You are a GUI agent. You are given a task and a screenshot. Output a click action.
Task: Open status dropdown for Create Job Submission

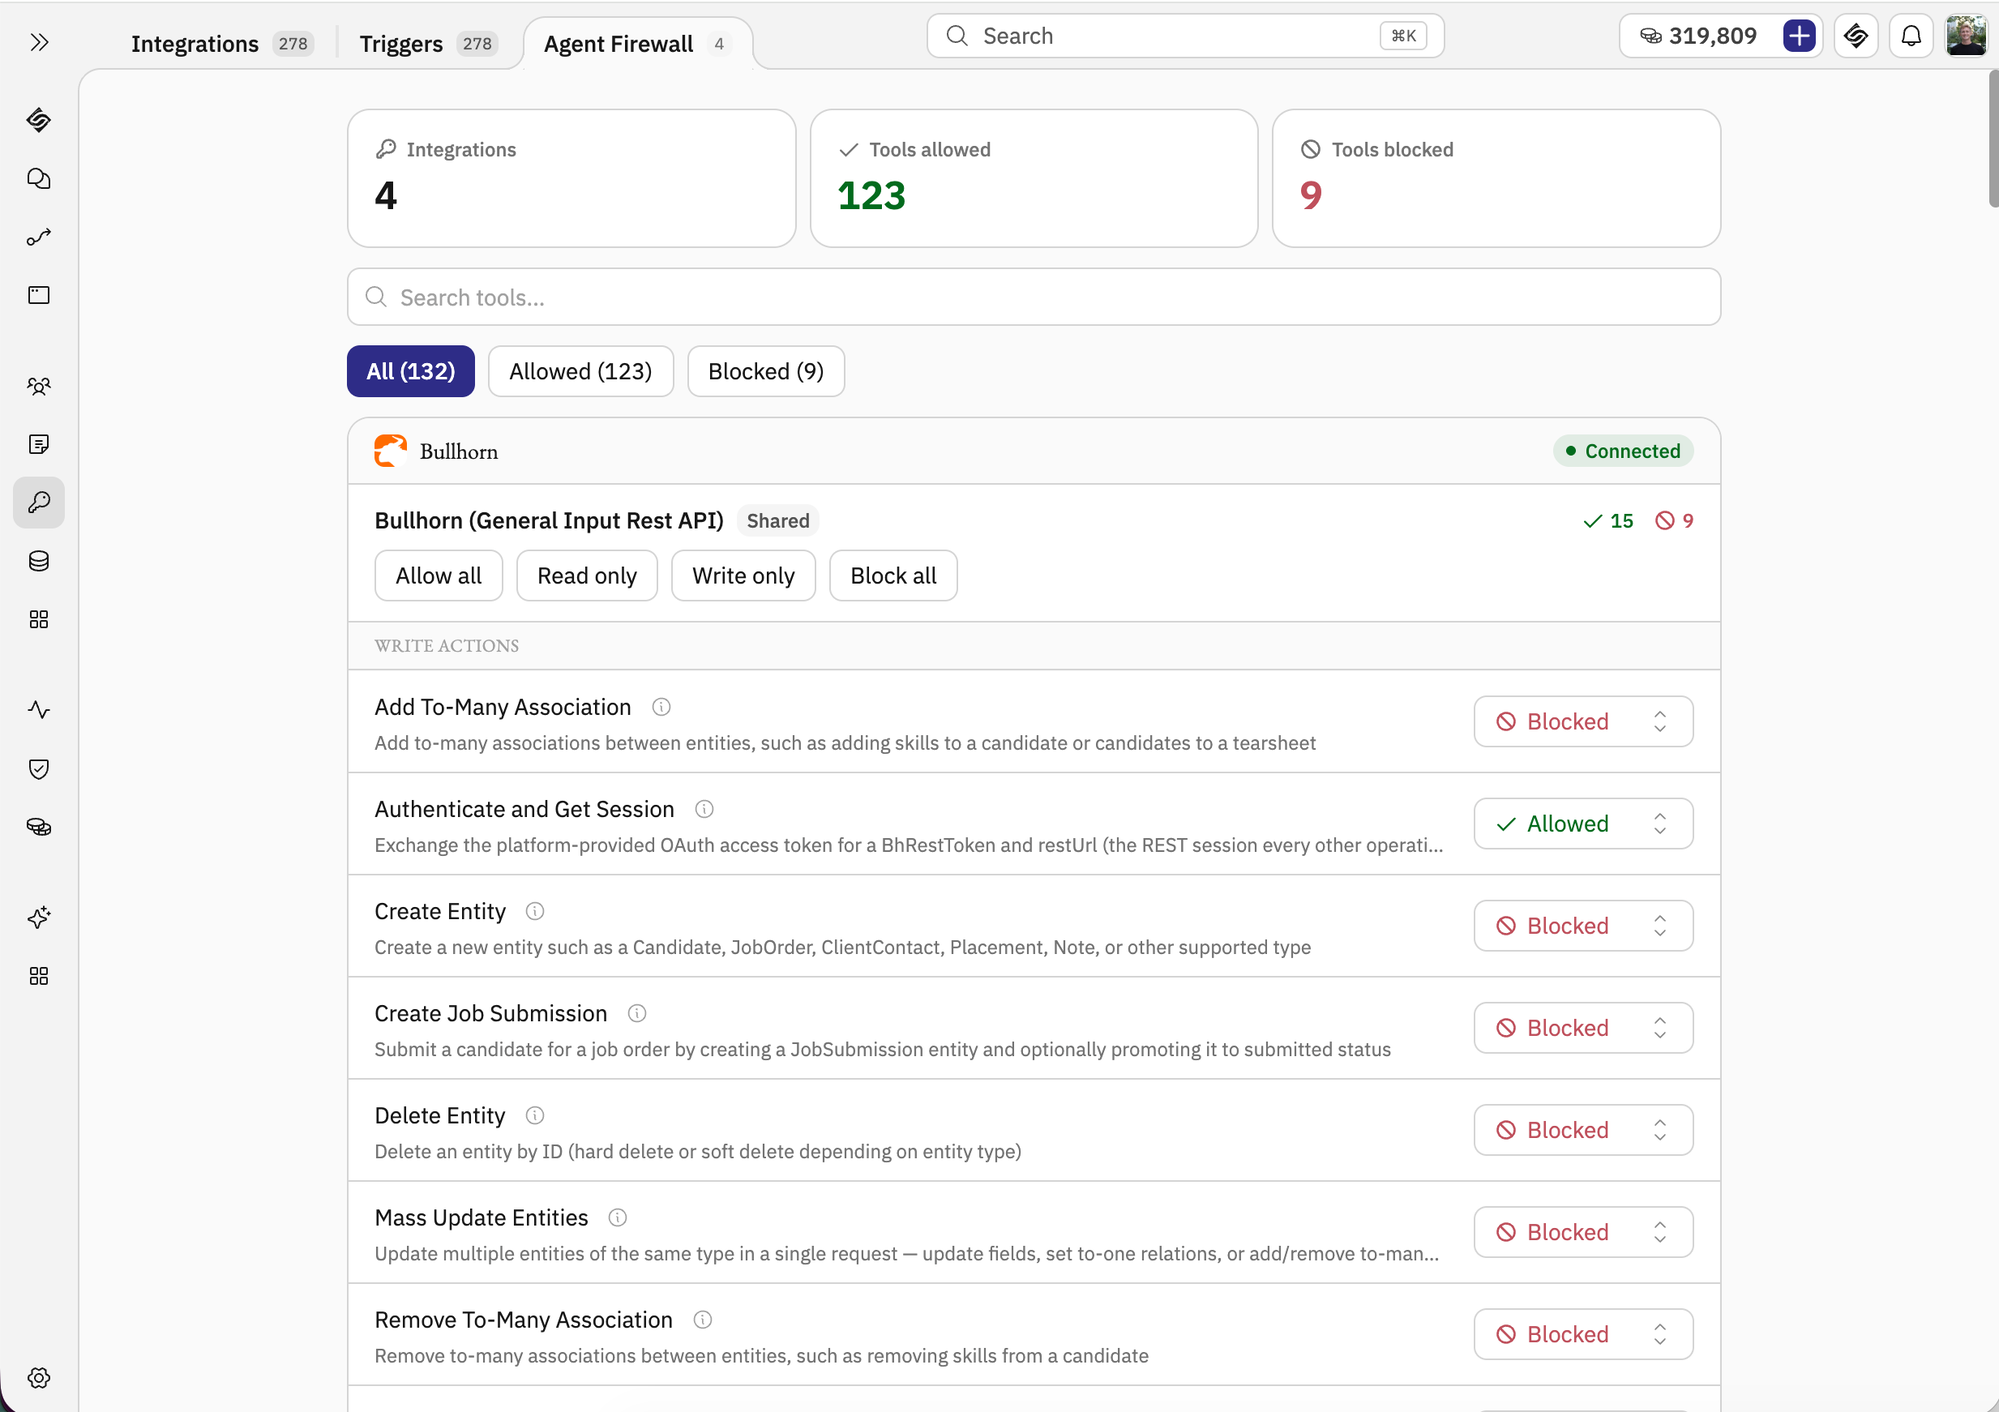[1583, 1027]
